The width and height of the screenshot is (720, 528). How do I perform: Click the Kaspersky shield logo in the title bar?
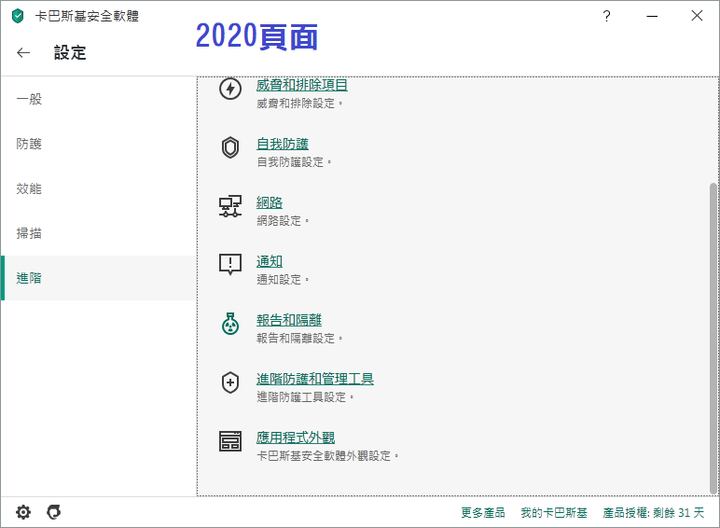pyautogui.click(x=17, y=16)
